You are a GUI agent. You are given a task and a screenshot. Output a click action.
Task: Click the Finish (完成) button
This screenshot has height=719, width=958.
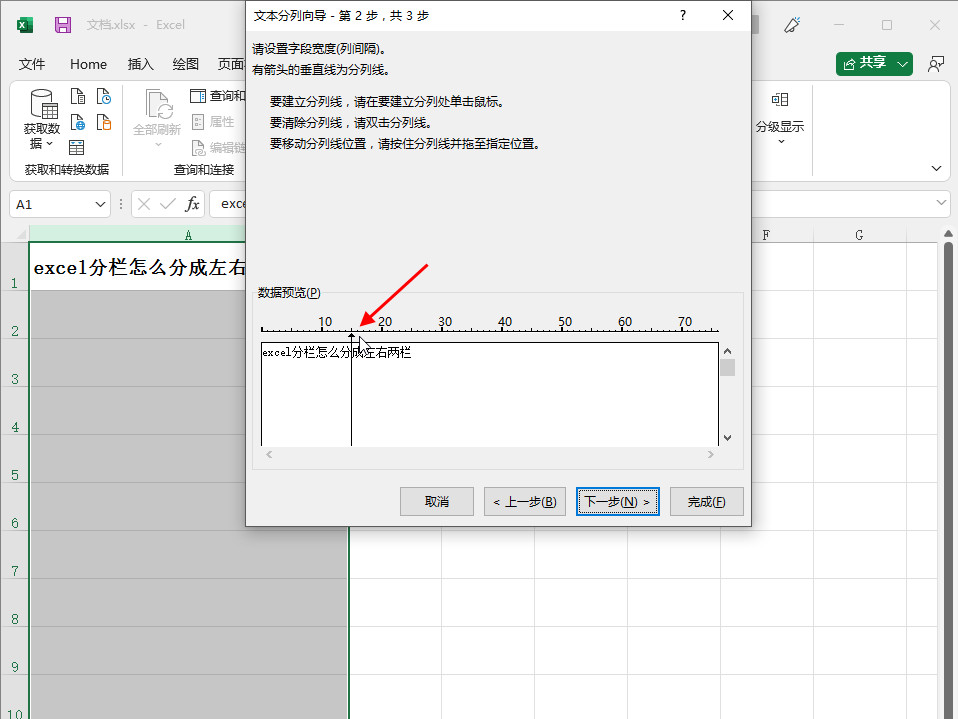coord(706,502)
